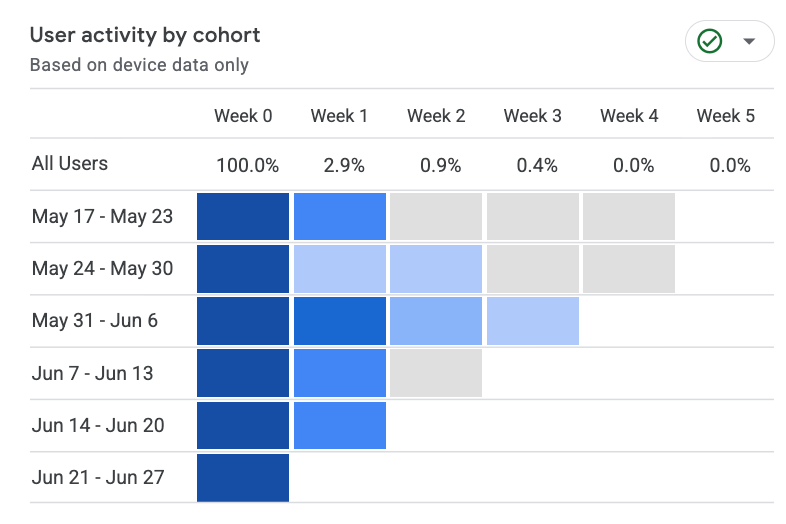Viewport: 786px width, 524px height.
Task: Click the Week 5 column header
Action: [x=725, y=116]
